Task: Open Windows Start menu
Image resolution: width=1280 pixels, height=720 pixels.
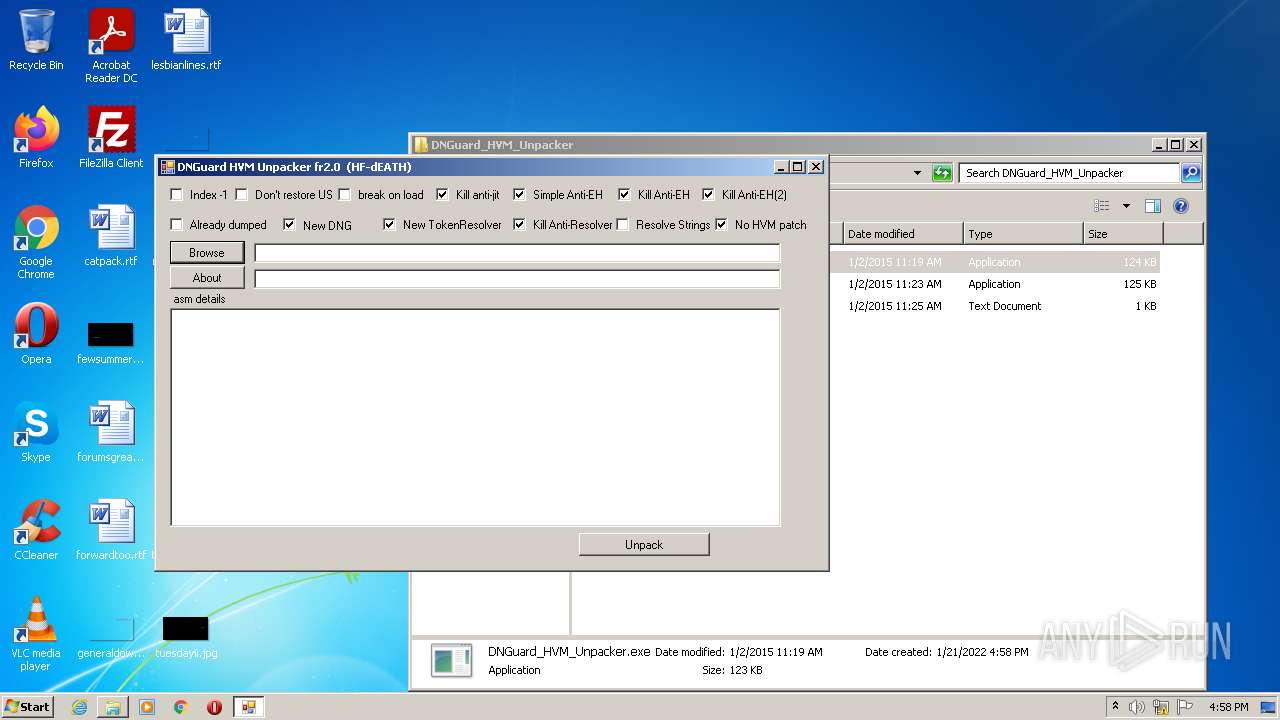Action: tap(27, 707)
